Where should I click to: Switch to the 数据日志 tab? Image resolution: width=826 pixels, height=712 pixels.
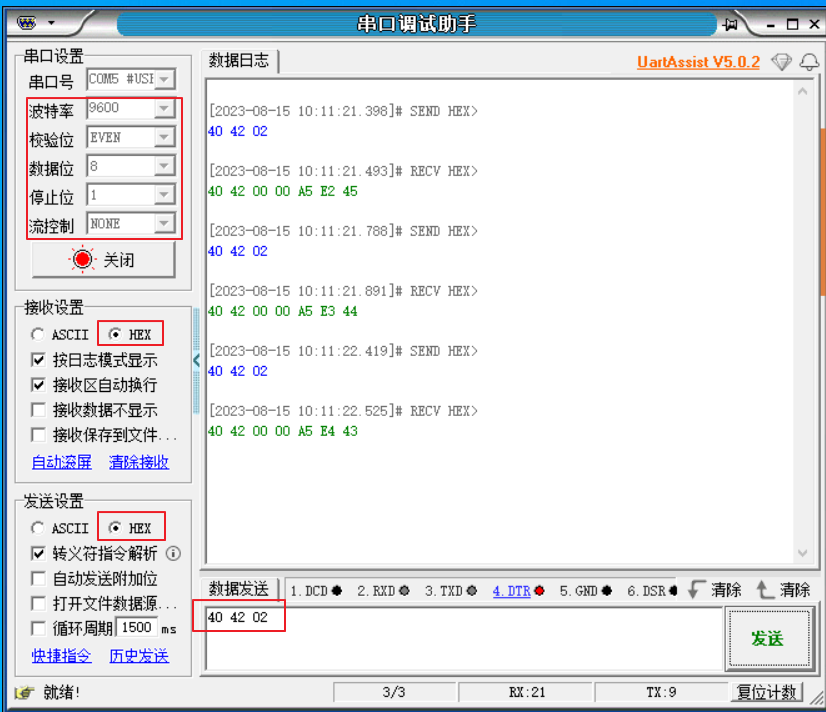[x=239, y=60]
